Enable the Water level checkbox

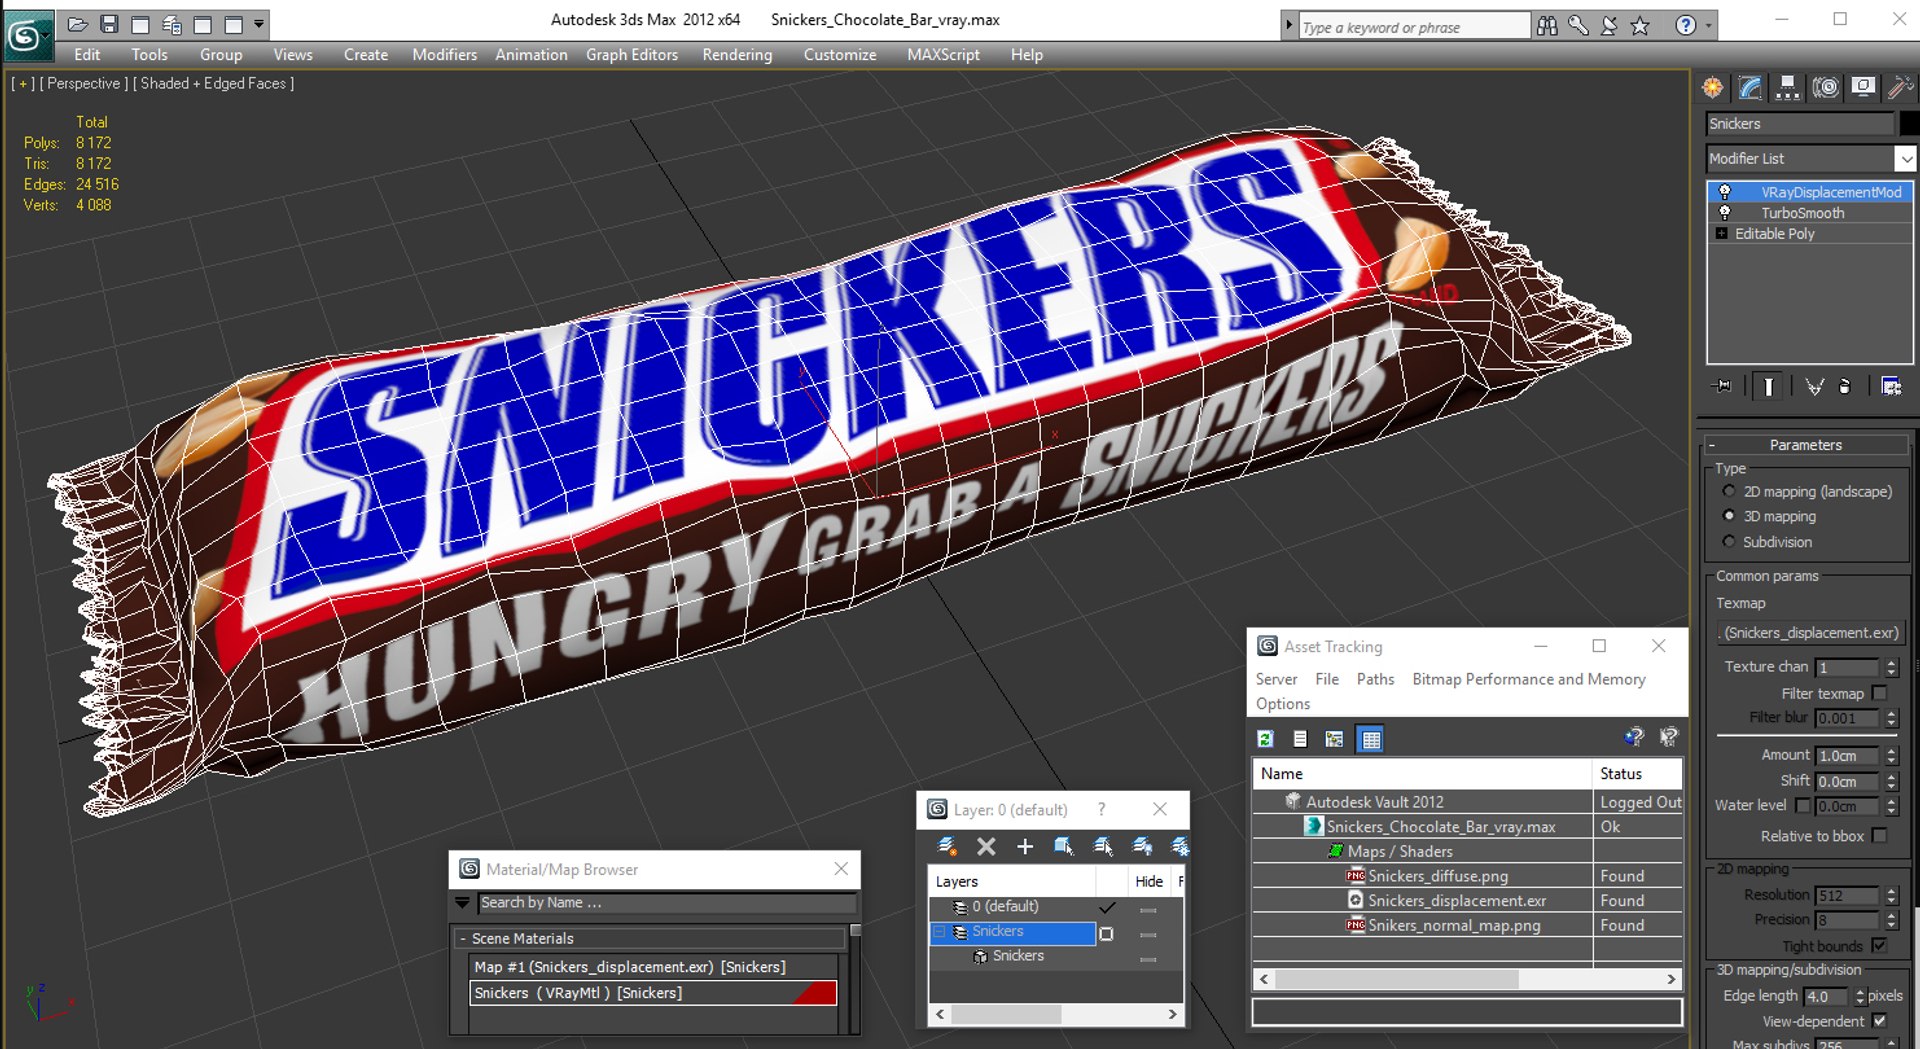[x=1802, y=805]
